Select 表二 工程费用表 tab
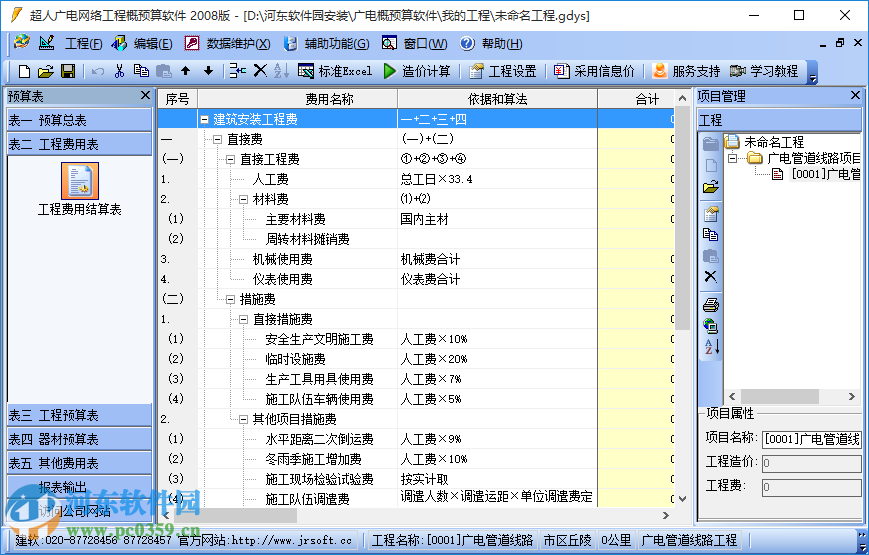 (79, 144)
